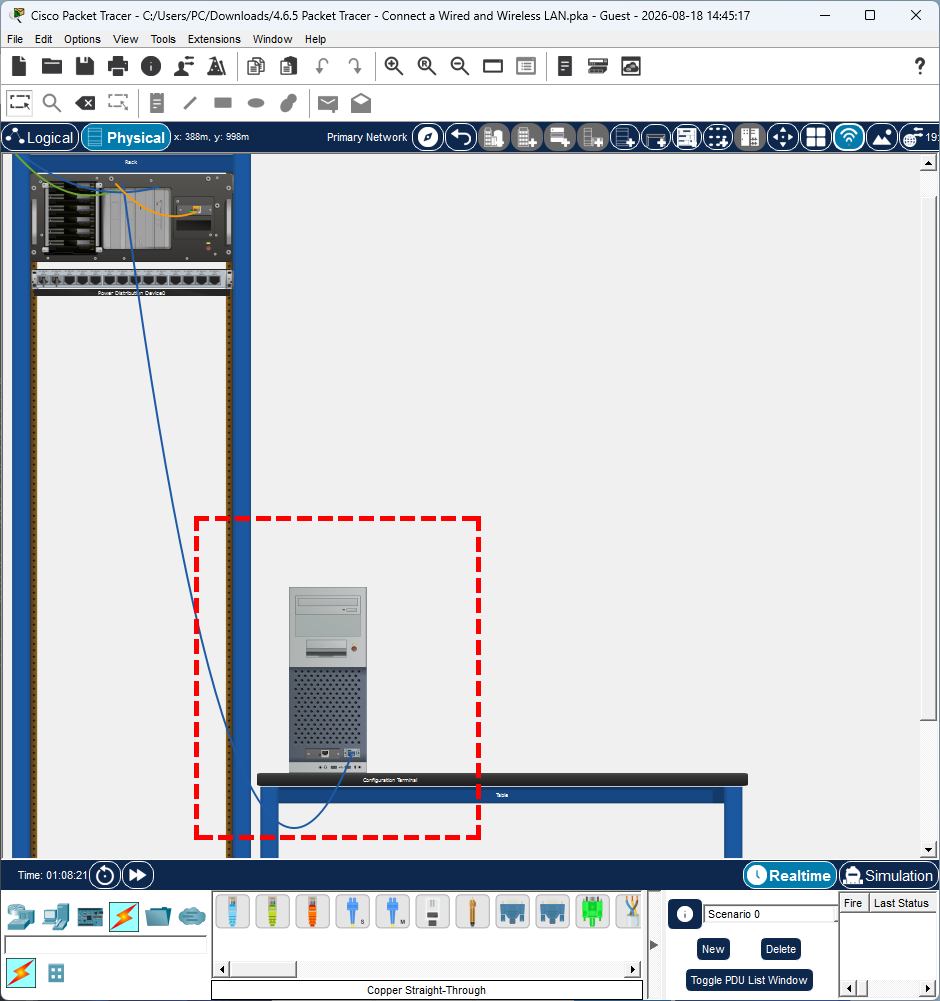The height and width of the screenshot is (1001, 940).
Task: Select the Components circuit board category
Action: point(90,917)
